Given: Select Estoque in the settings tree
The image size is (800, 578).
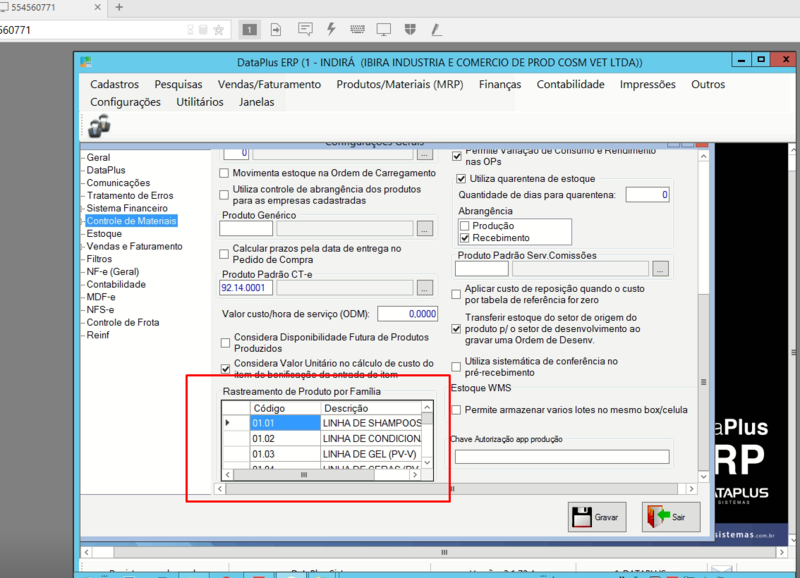Looking at the screenshot, I should [104, 234].
